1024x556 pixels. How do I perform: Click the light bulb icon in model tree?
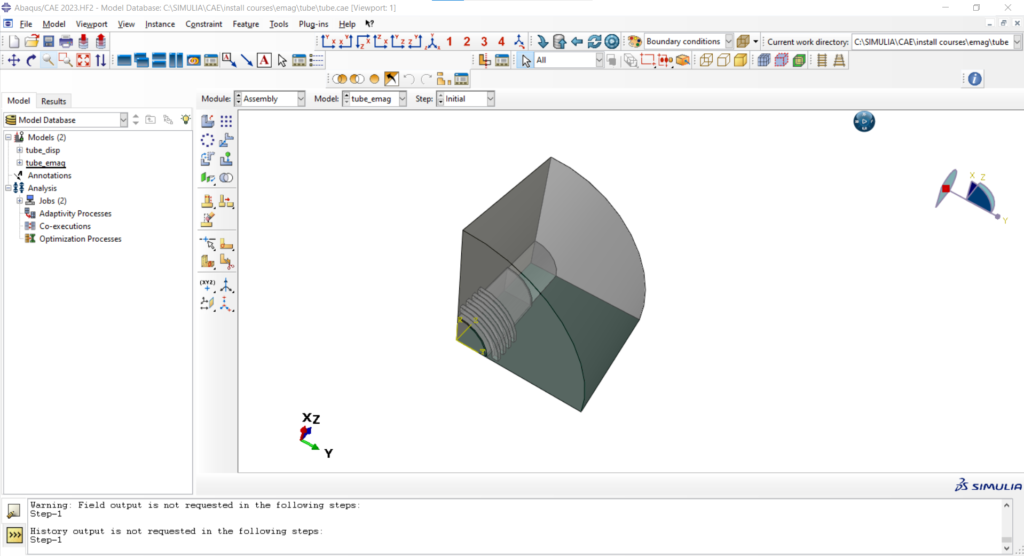(185, 120)
